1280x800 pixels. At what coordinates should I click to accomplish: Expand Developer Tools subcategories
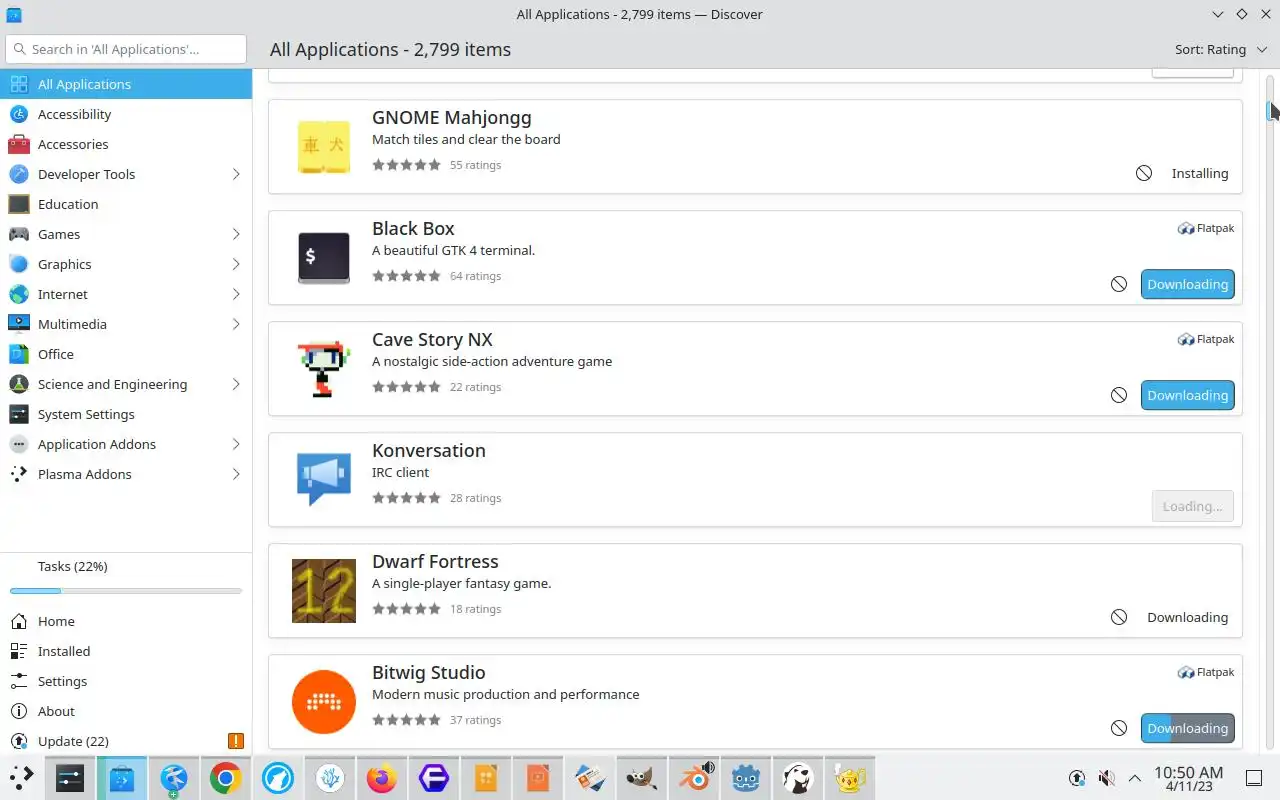point(236,174)
